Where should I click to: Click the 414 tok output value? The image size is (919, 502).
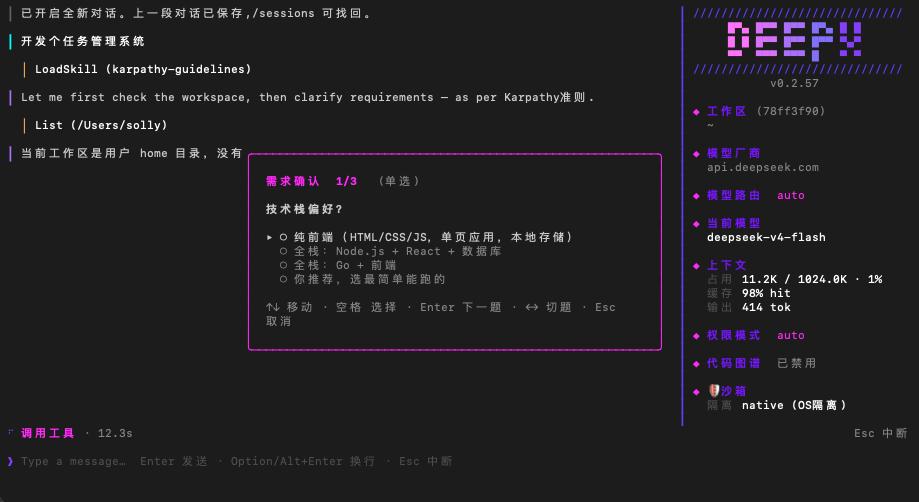point(766,307)
